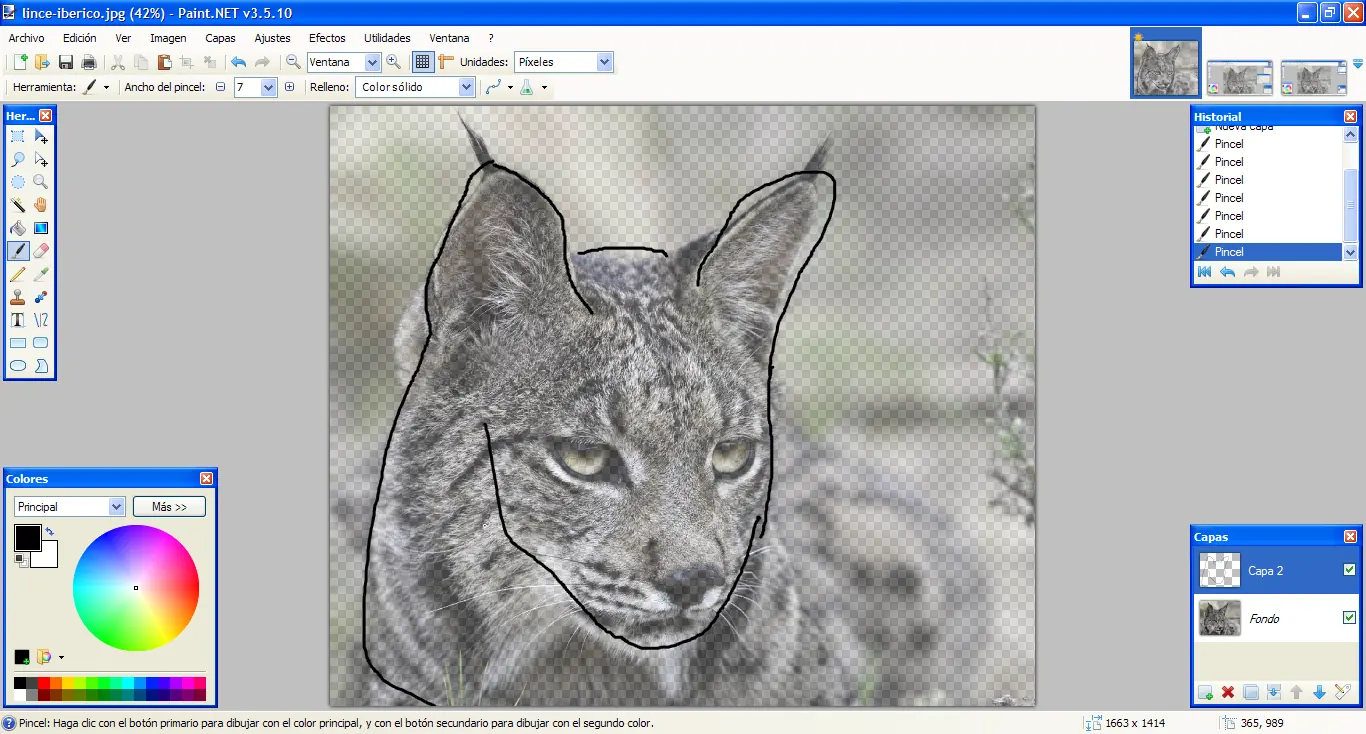Open layer properties in Capas panel
The height and width of the screenshot is (734, 1366).
click(x=1342, y=692)
